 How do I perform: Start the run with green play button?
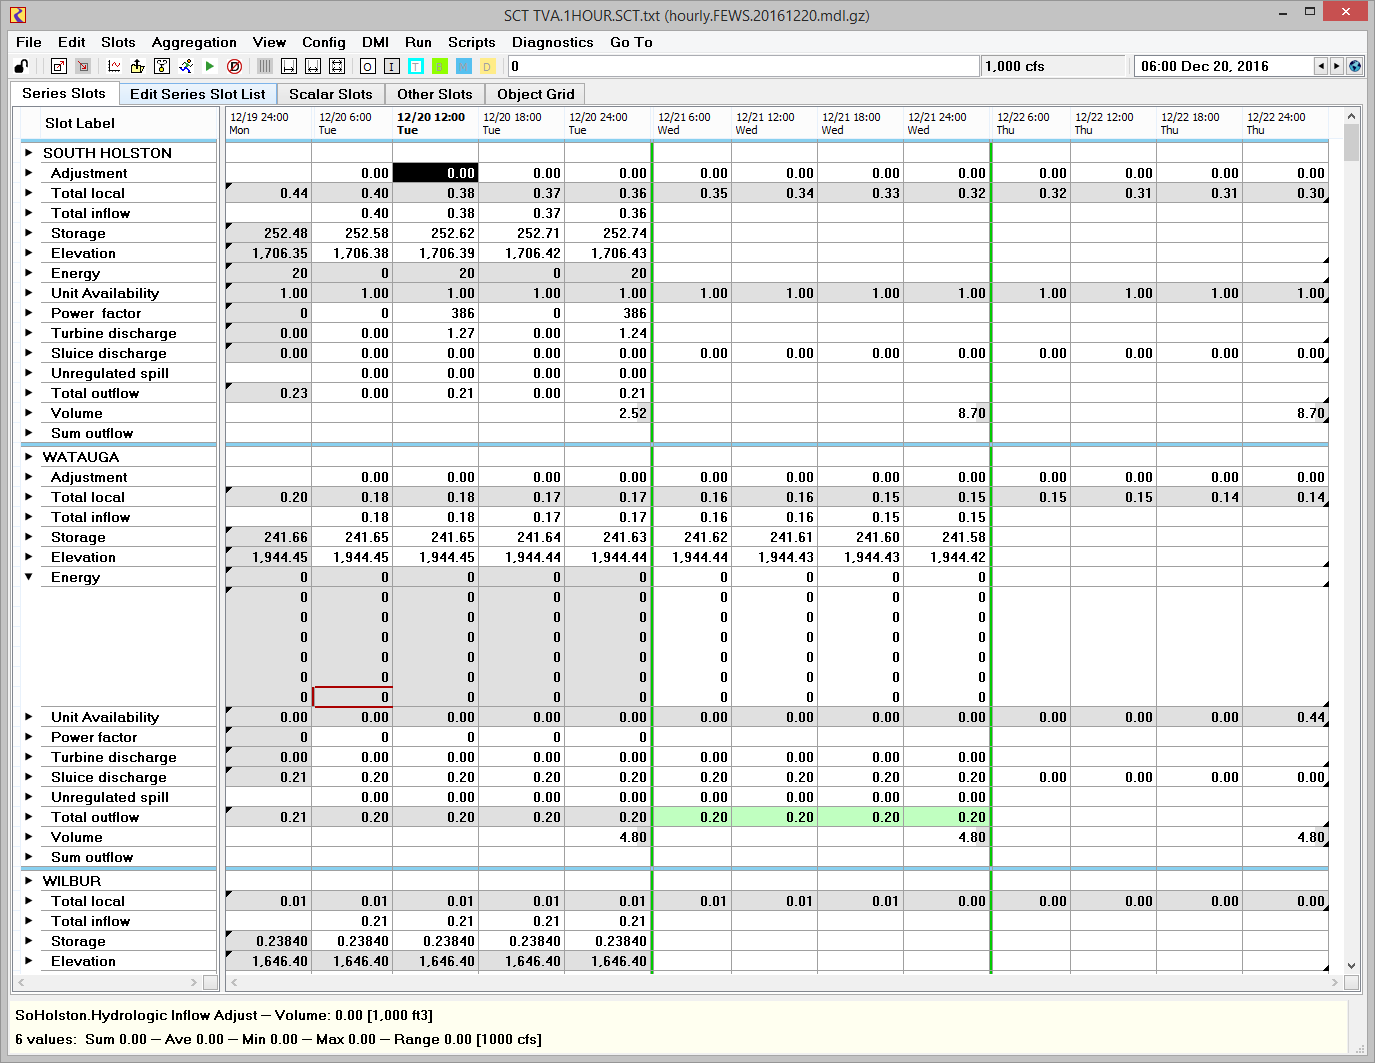pos(210,66)
